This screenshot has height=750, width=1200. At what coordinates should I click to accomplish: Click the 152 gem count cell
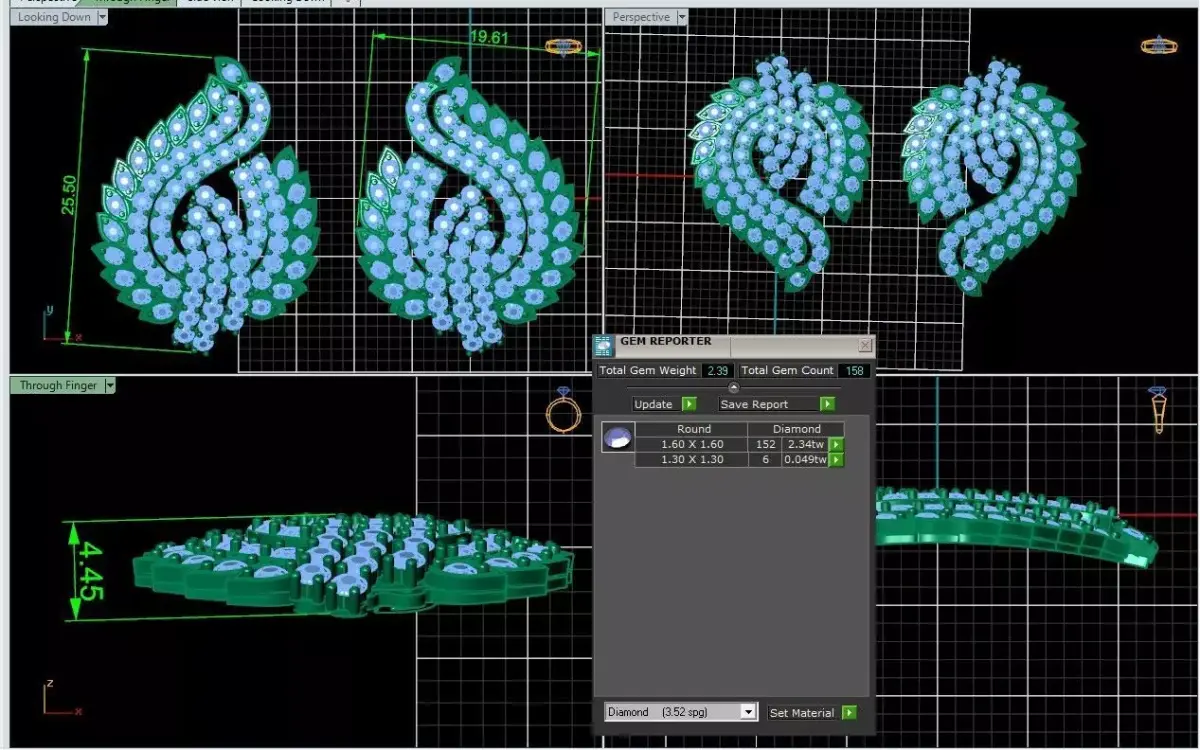point(765,445)
